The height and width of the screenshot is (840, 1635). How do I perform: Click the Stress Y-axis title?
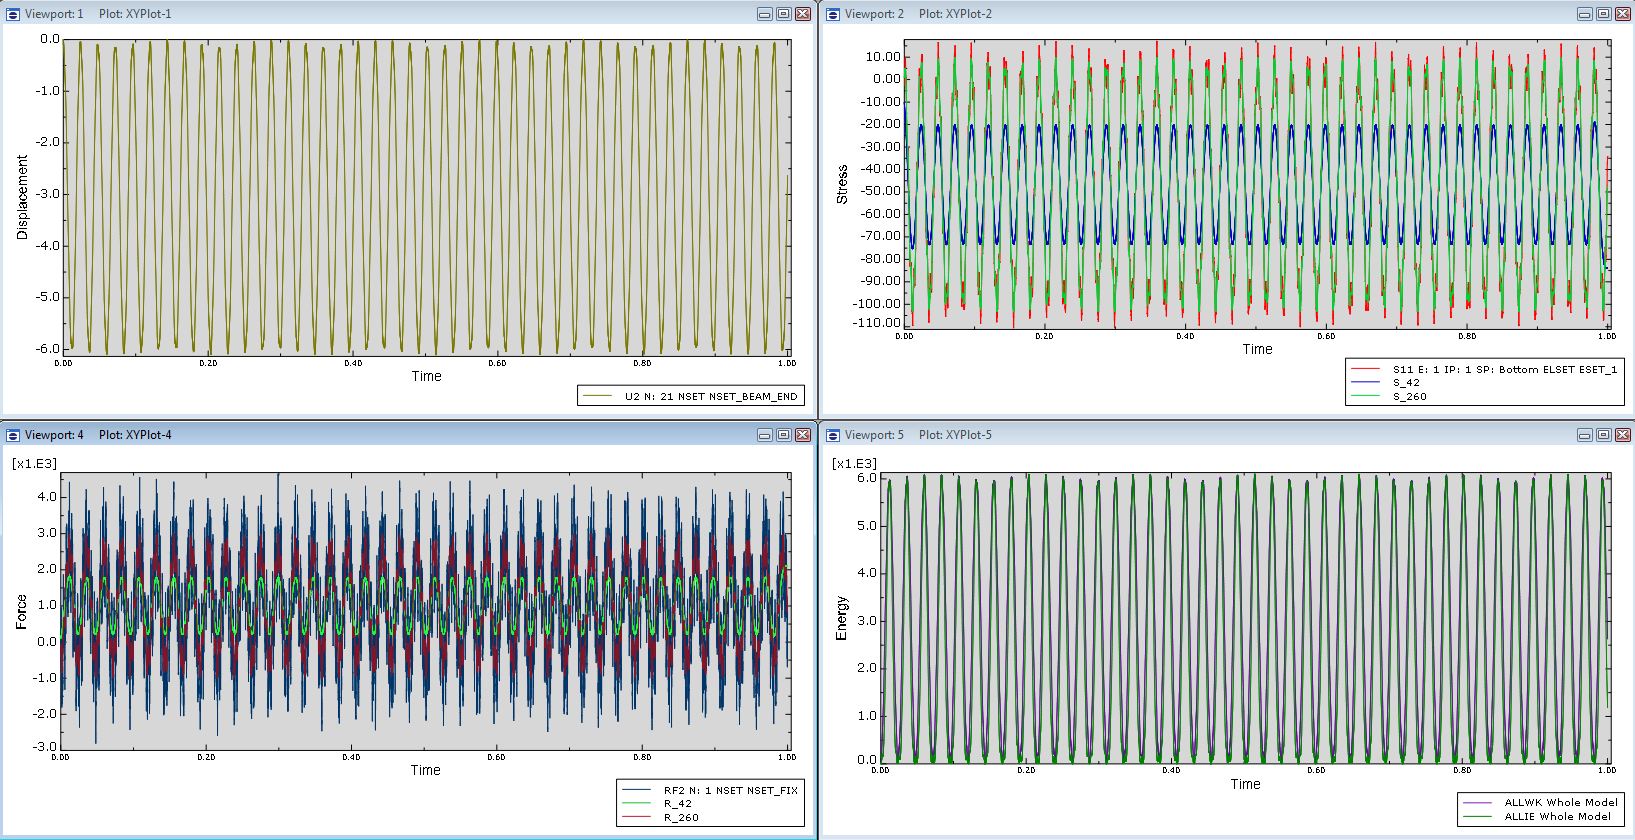[842, 185]
